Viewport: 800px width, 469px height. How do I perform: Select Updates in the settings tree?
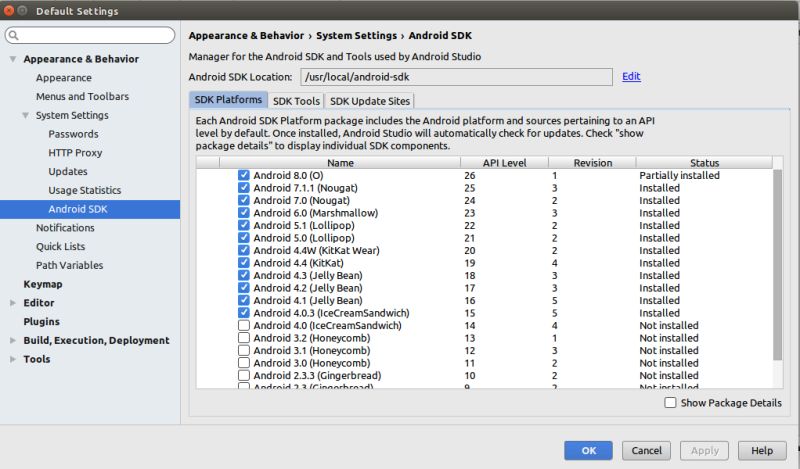tap(68, 171)
